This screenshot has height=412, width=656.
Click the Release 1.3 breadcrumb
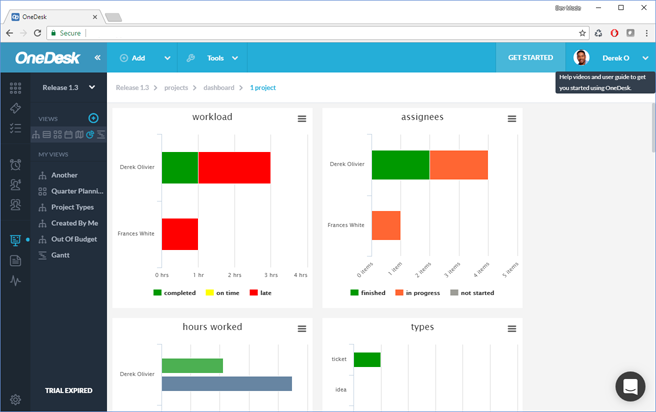[132, 87]
